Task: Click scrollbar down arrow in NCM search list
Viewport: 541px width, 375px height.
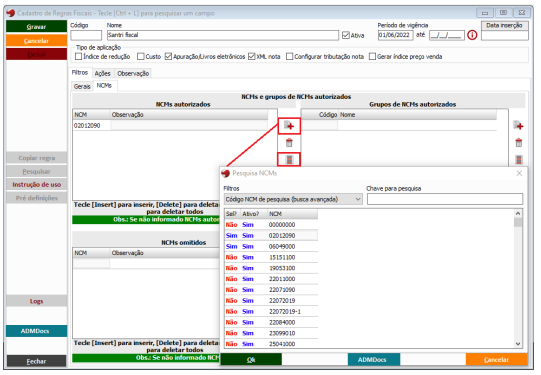Action: [x=518, y=343]
